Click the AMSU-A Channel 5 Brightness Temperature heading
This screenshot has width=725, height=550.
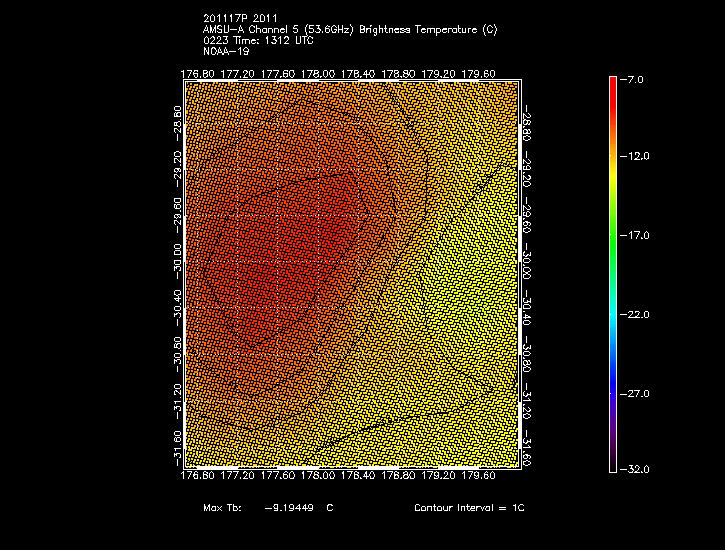pos(349,29)
